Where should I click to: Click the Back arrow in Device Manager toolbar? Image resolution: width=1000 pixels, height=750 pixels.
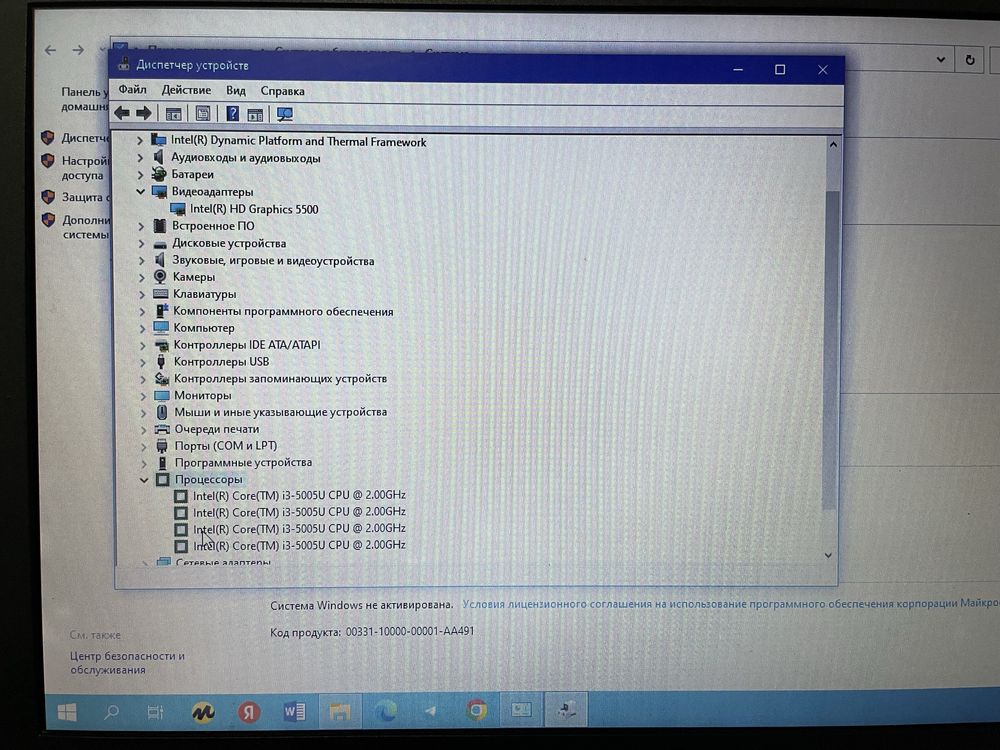(x=122, y=114)
